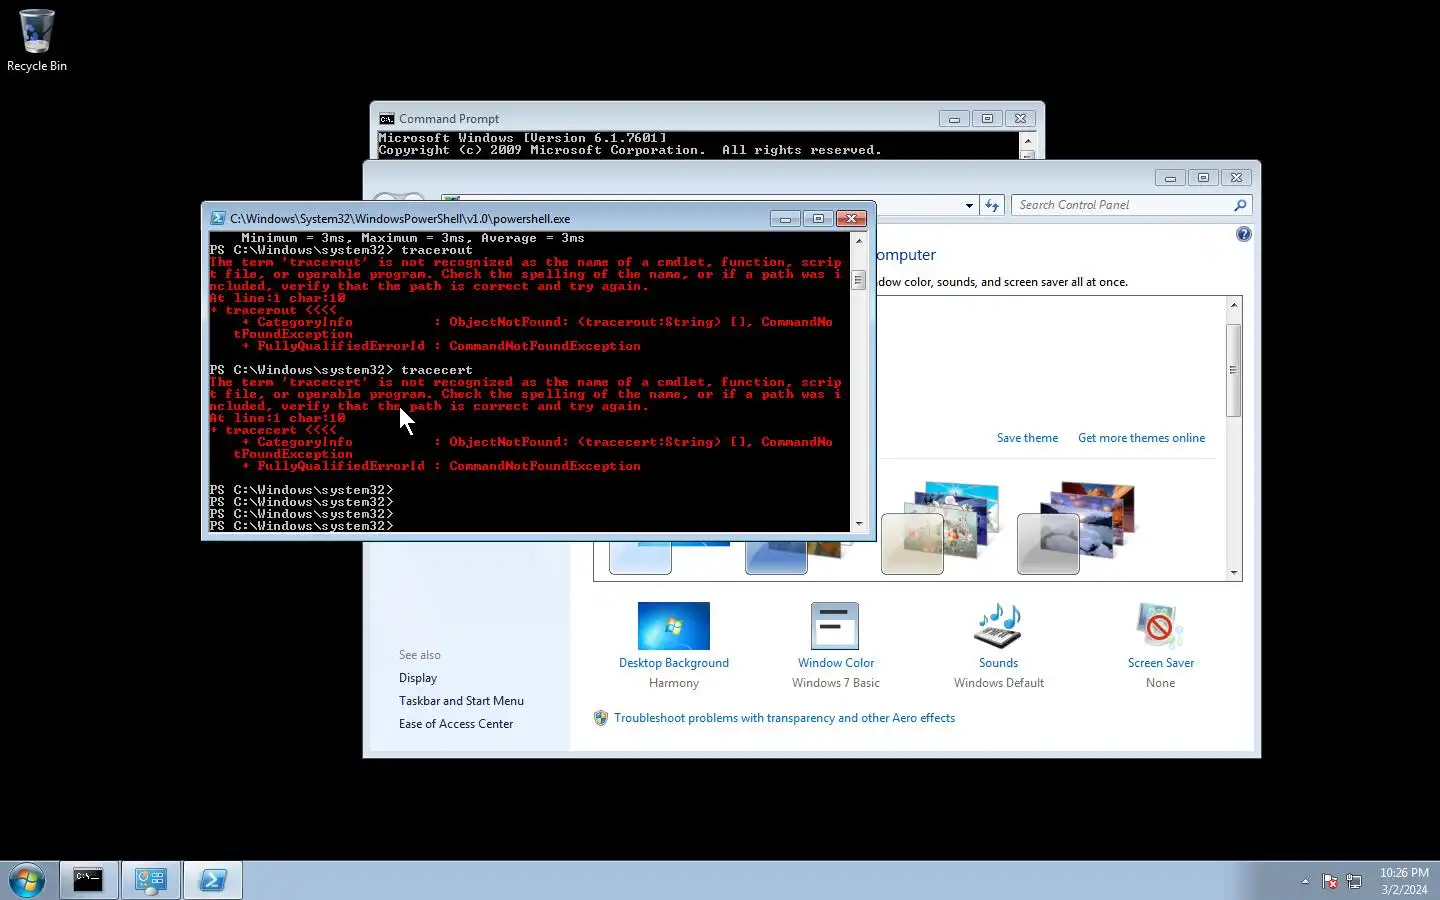This screenshot has width=1440, height=900.
Task: Close the Command Prompt window
Action: click(x=1020, y=118)
